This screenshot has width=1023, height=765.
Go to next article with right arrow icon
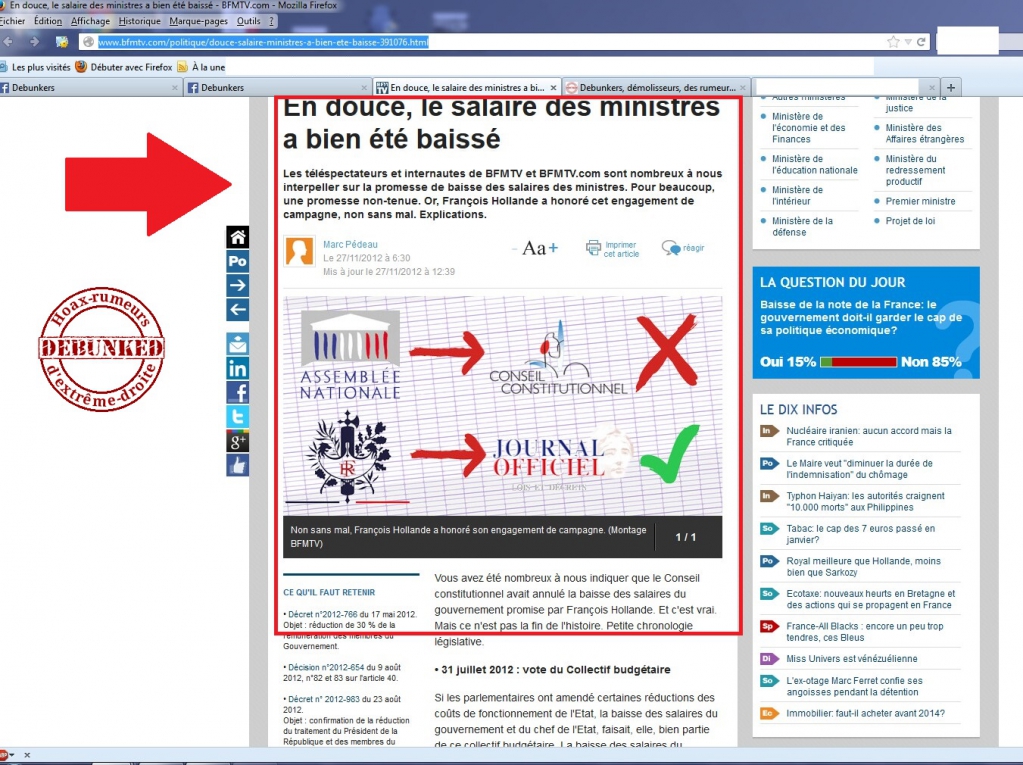tap(237, 285)
